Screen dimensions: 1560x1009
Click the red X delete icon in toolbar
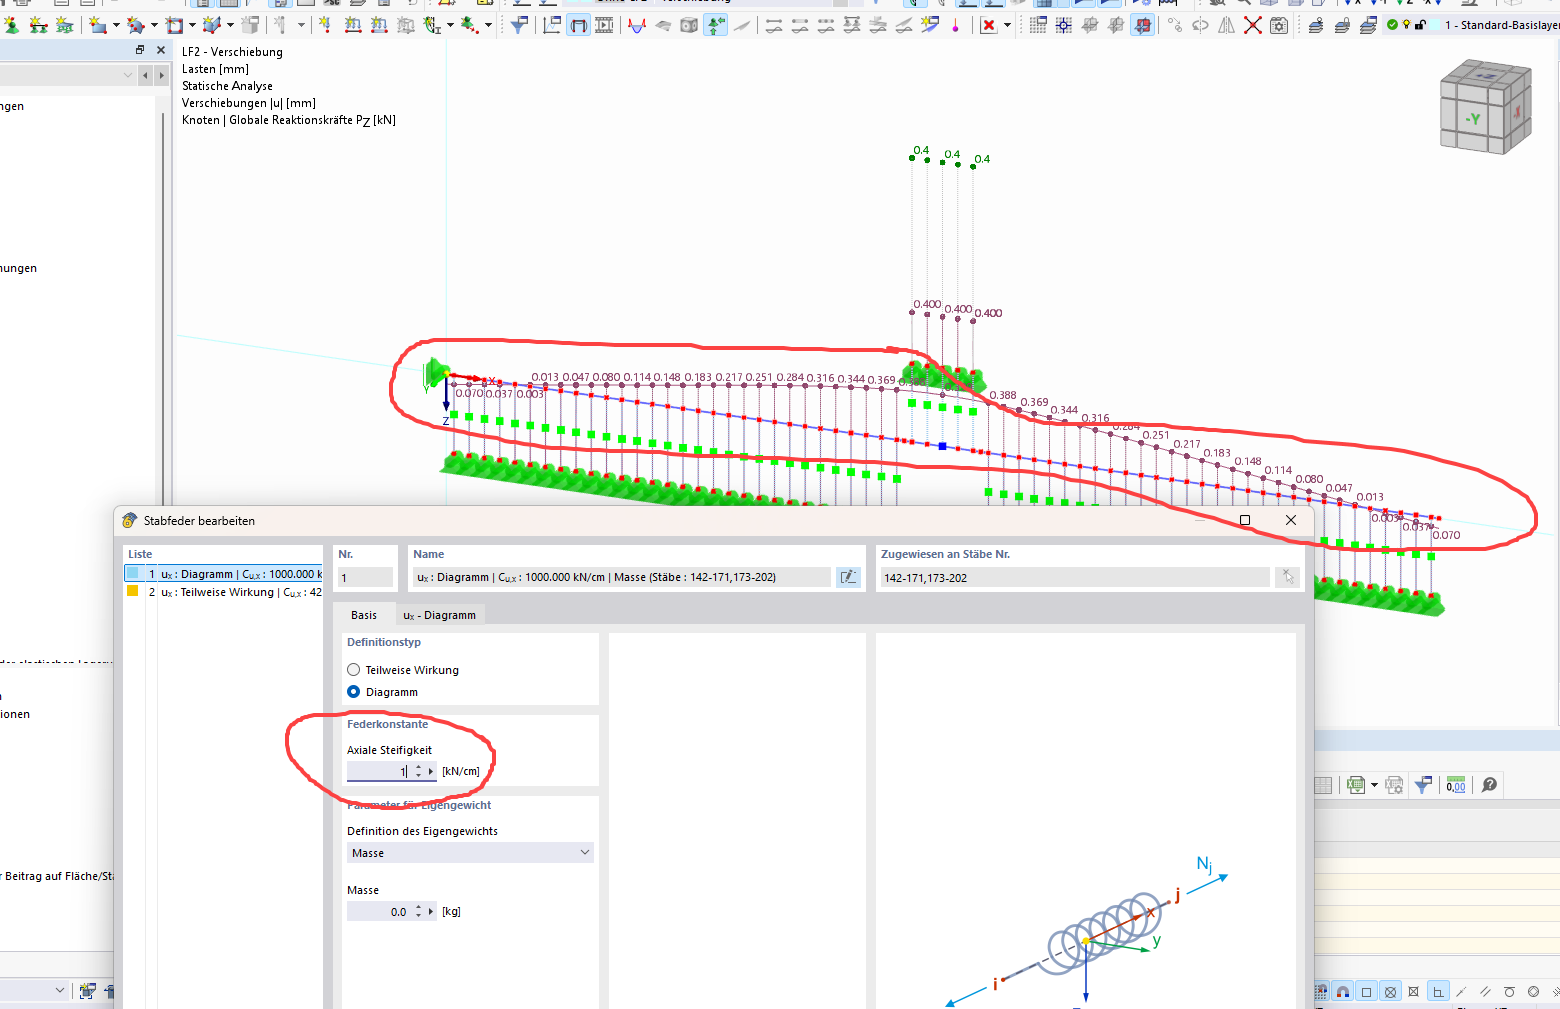pyautogui.click(x=988, y=25)
